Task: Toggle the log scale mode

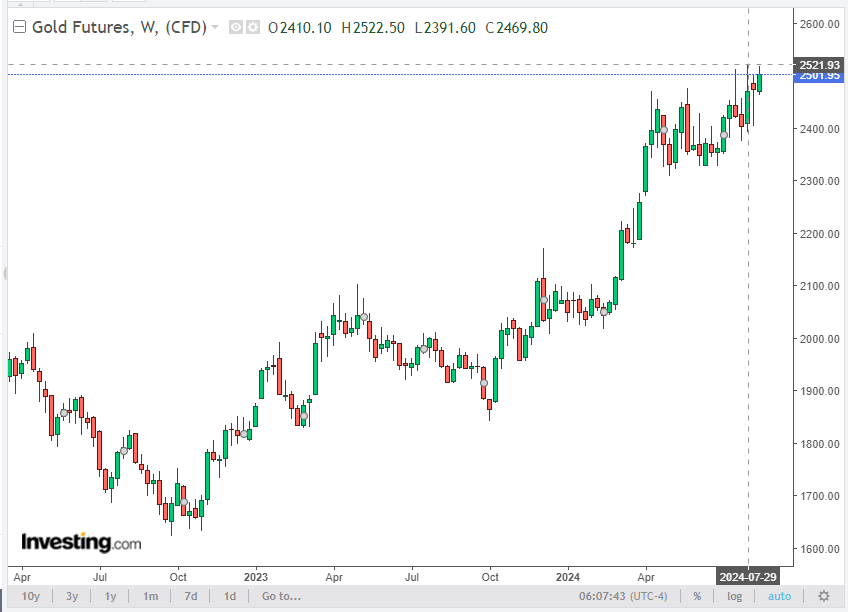Action: tap(734, 596)
